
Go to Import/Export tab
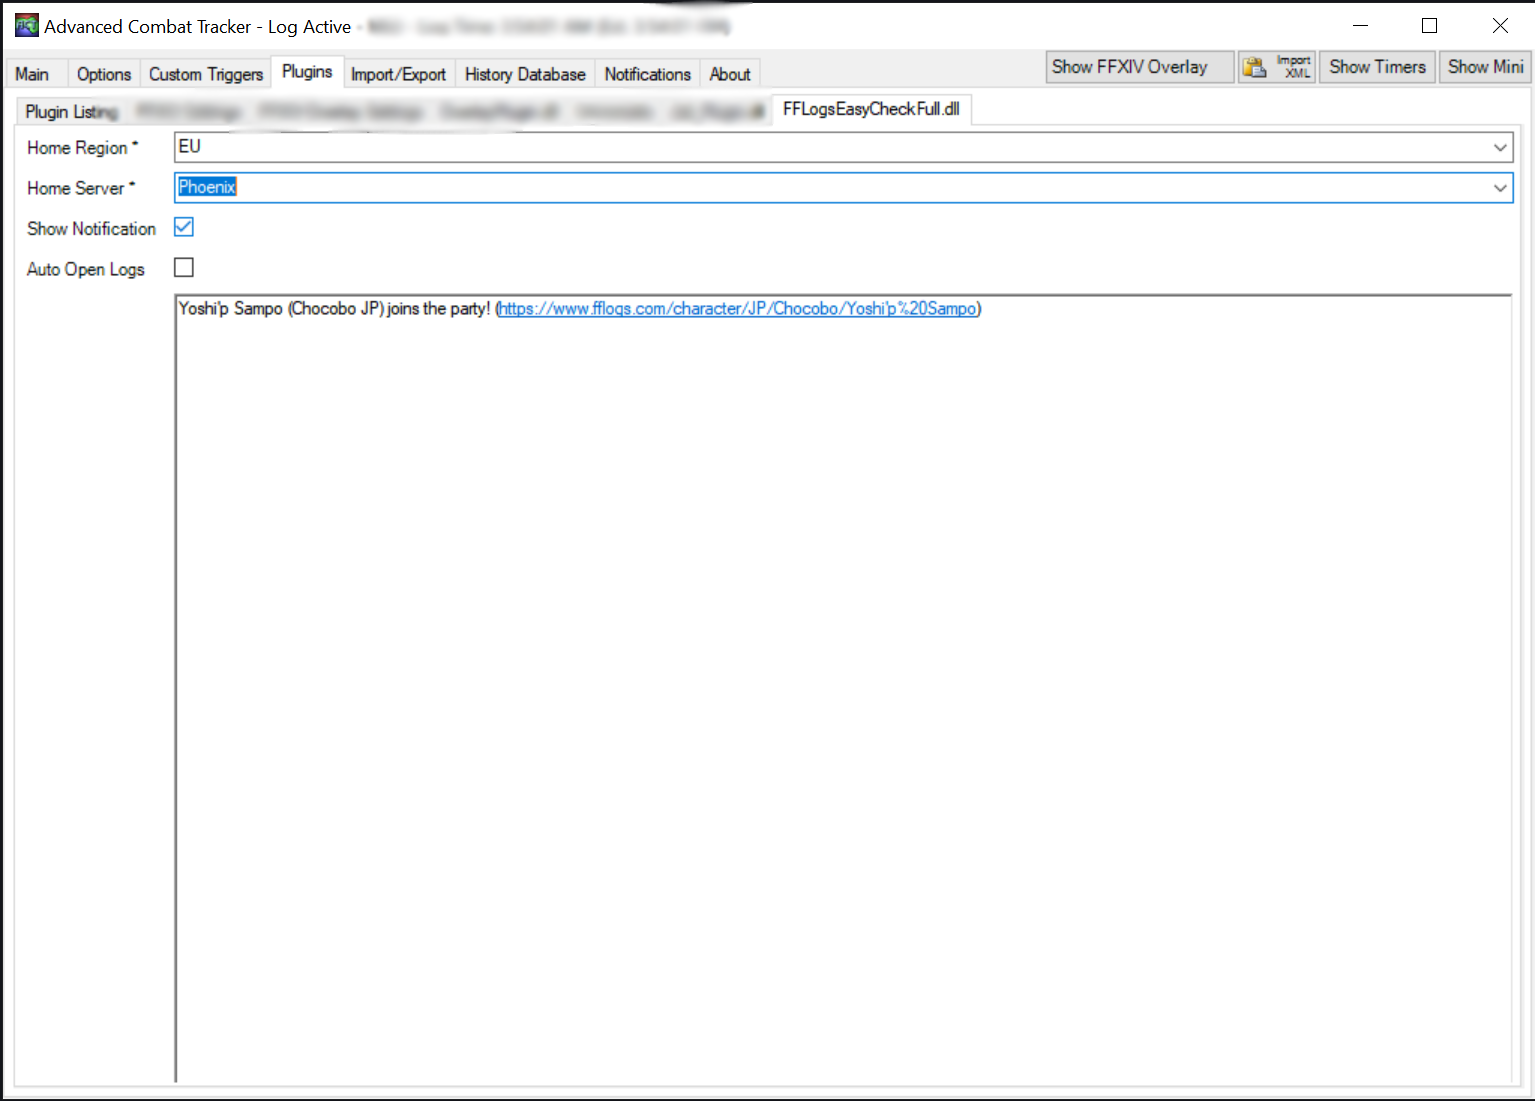[398, 74]
